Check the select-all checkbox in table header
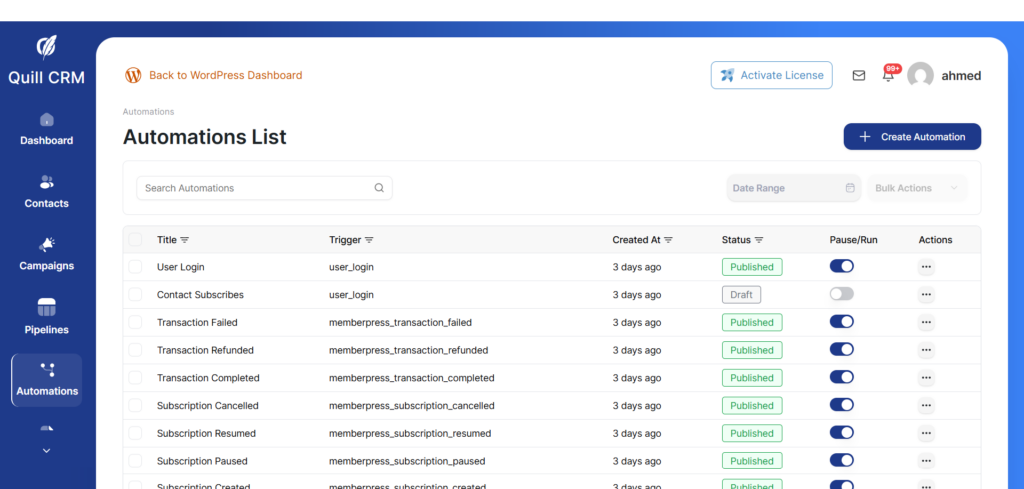 tap(135, 240)
